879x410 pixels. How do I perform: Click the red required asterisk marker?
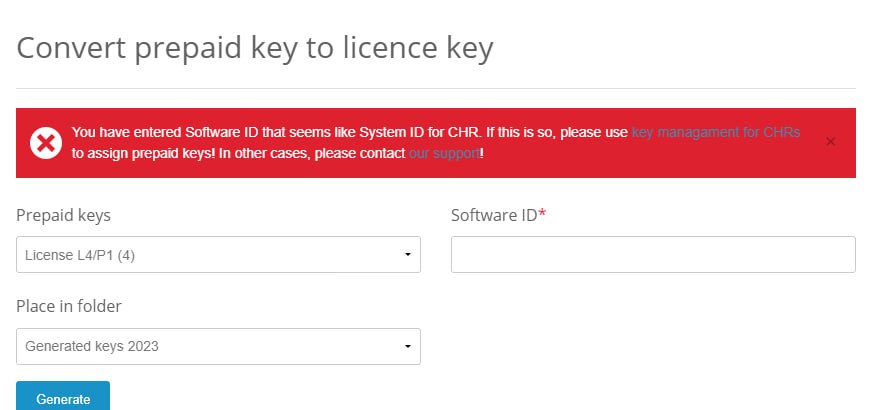(542, 214)
